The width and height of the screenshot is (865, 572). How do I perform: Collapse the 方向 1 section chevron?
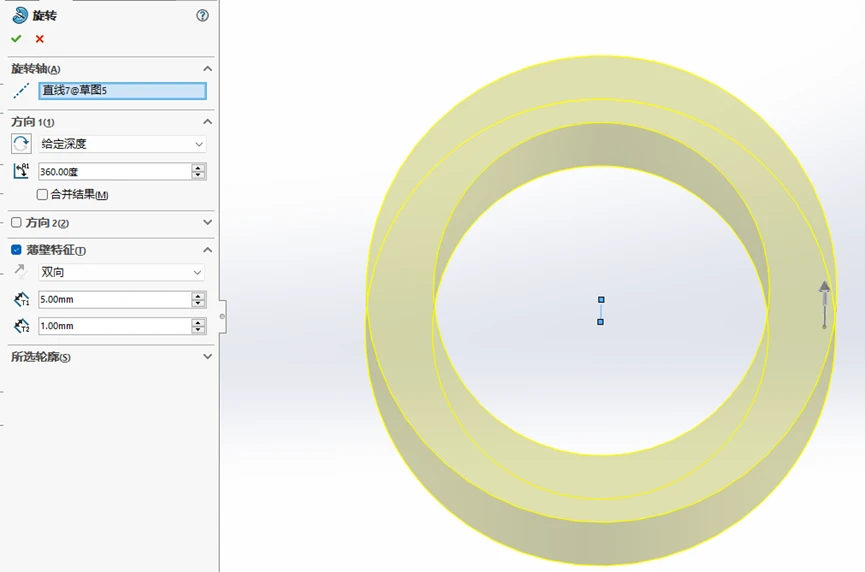pos(207,121)
